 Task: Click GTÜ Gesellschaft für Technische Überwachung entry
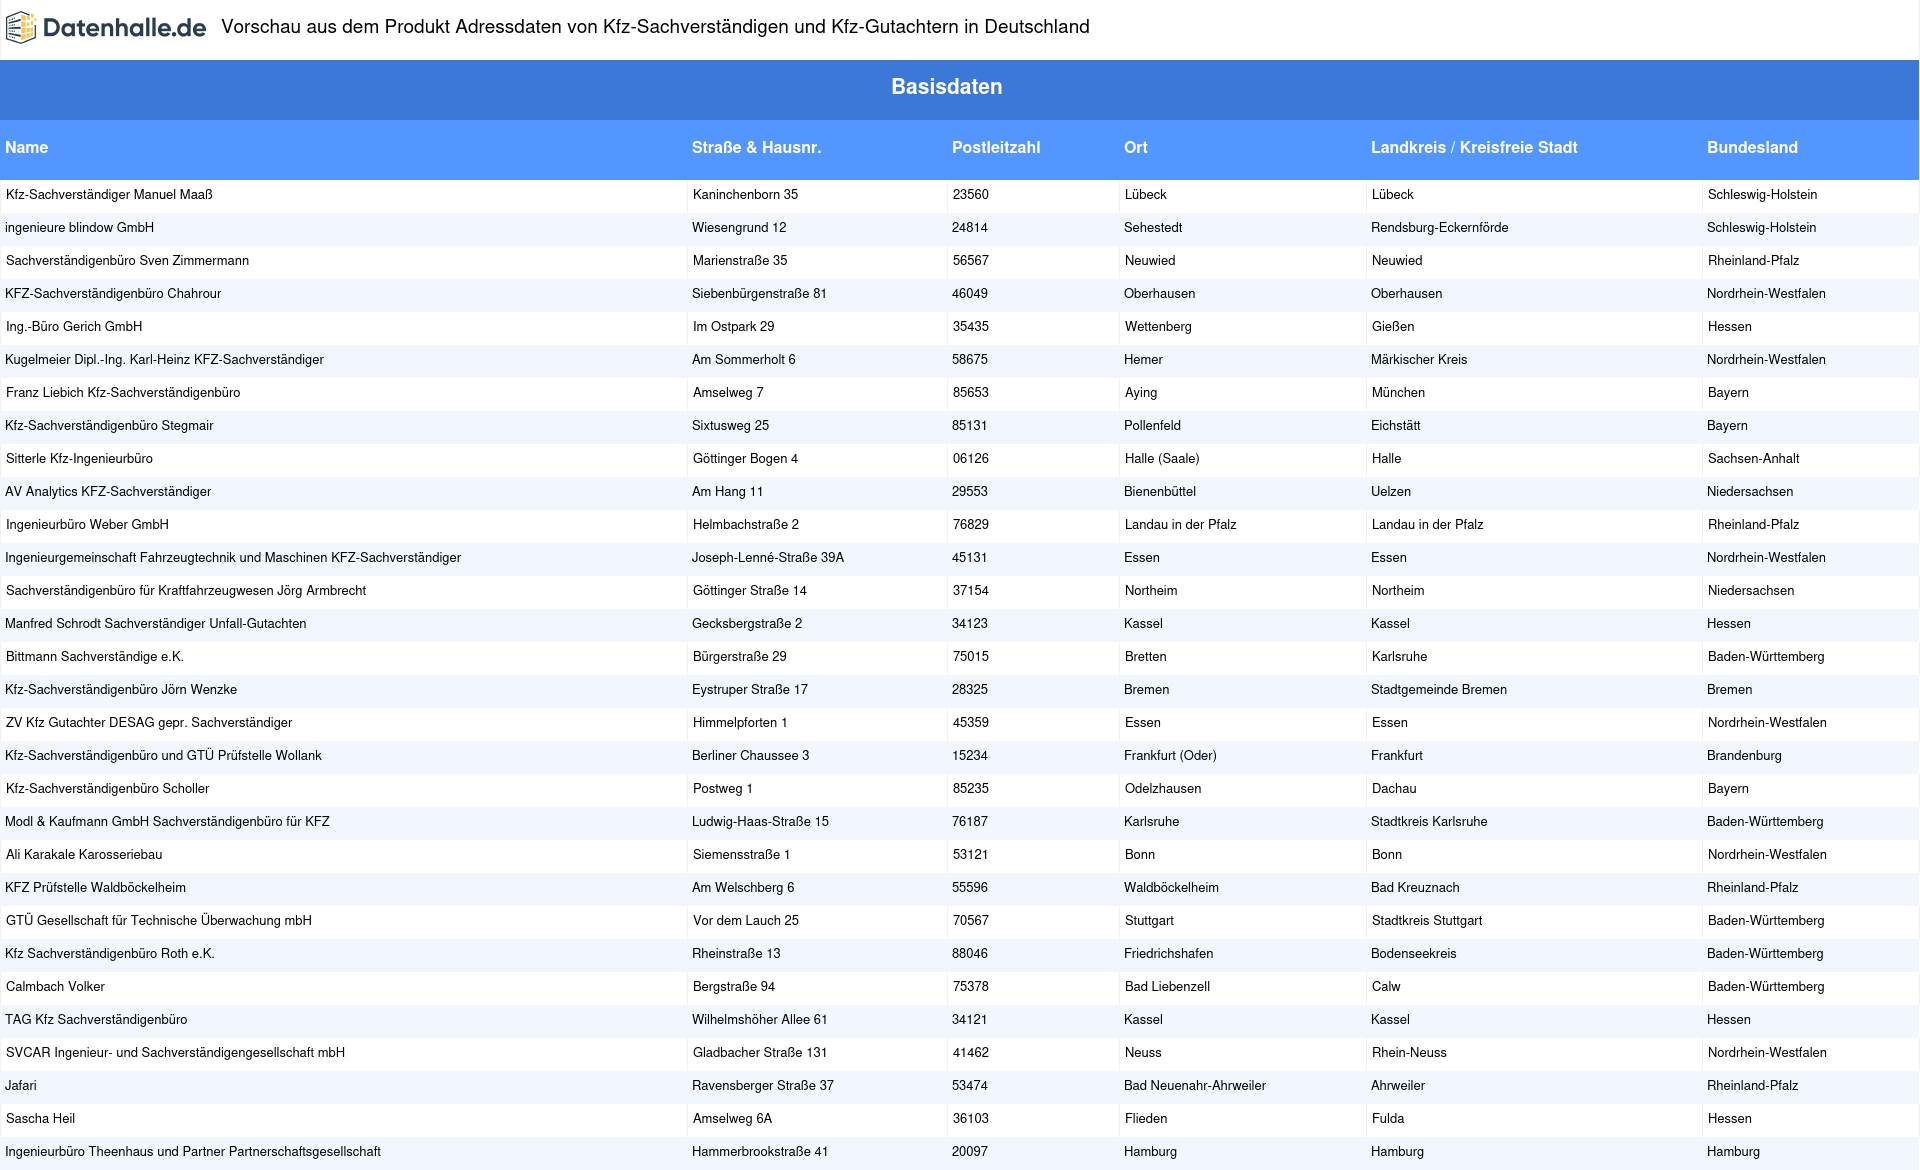tap(159, 921)
